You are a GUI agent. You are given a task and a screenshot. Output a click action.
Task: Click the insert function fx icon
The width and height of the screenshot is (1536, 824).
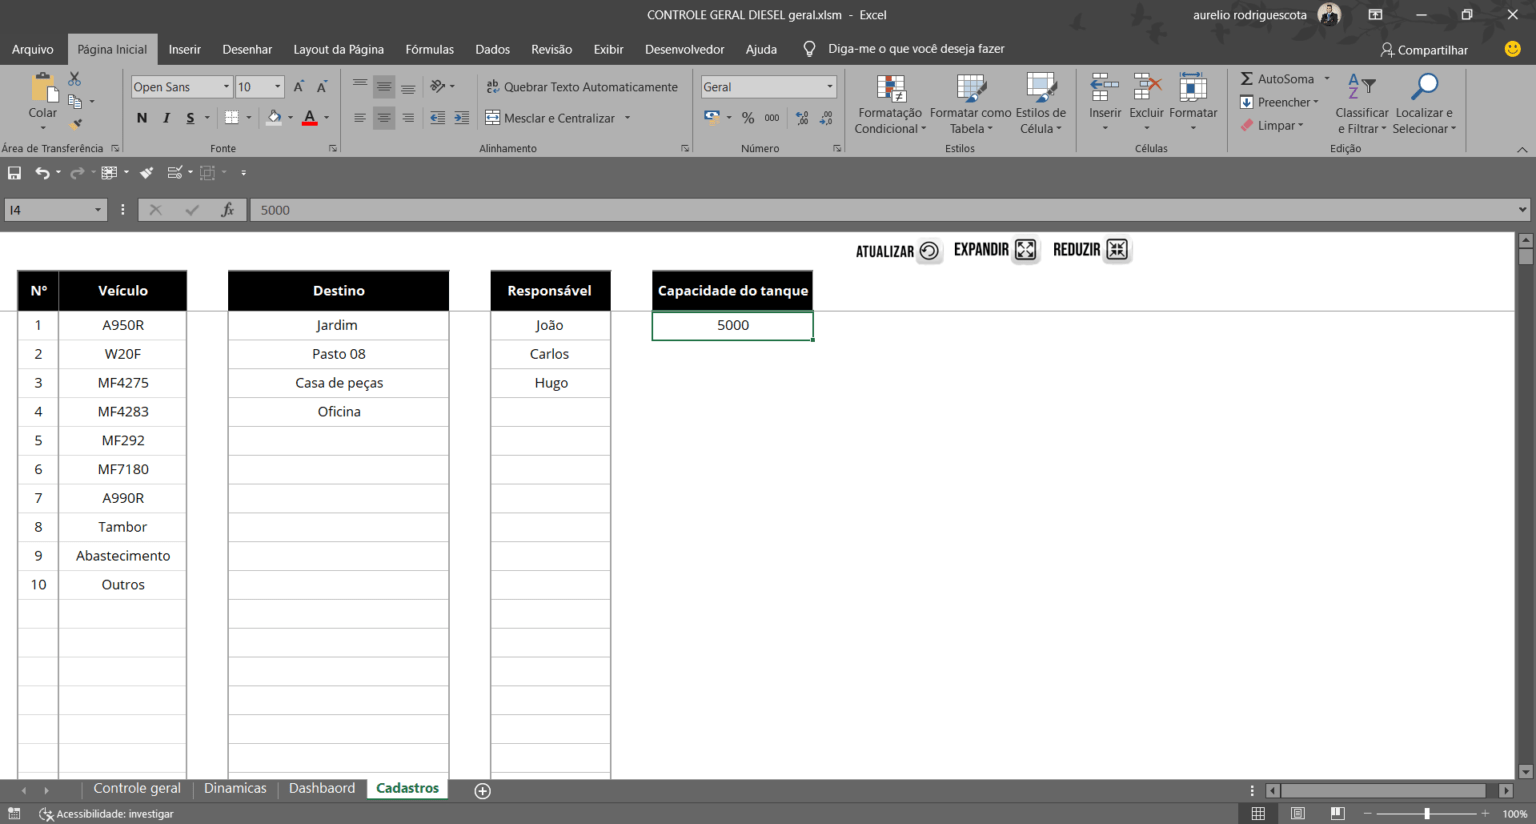click(x=228, y=210)
